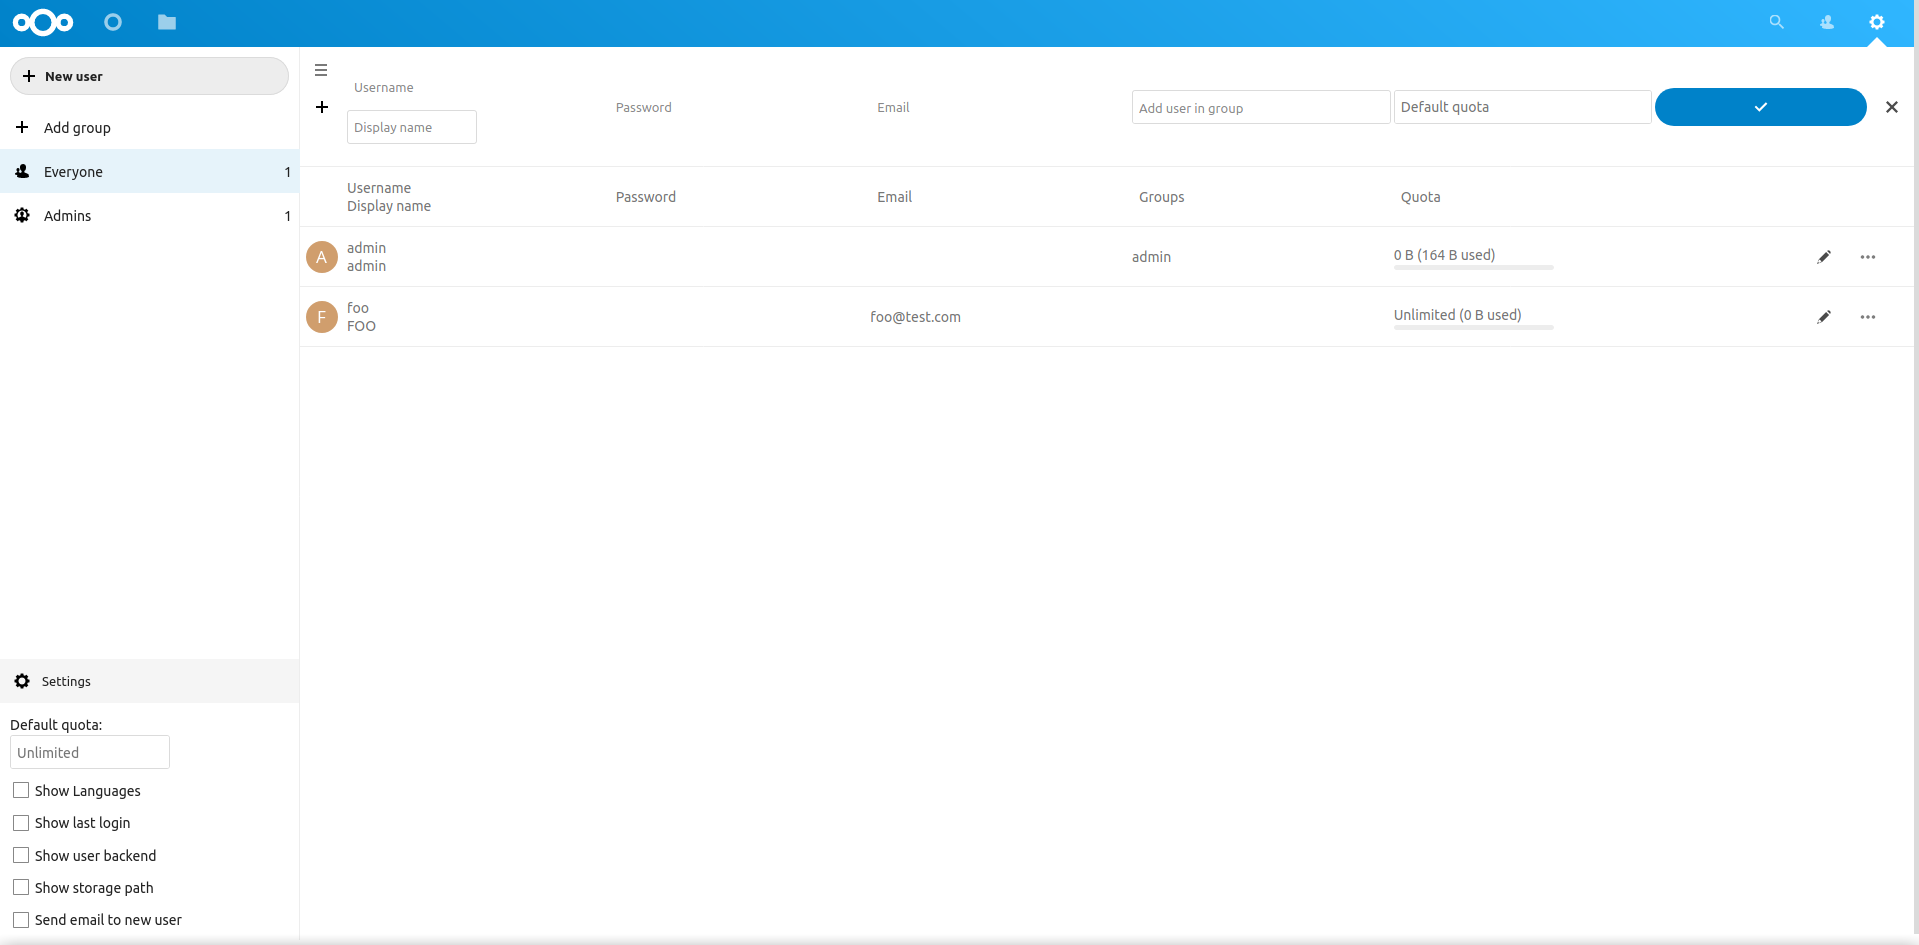Open actions menu for user foo
The height and width of the screenshot is (945, 1919).
[1868, 317]
